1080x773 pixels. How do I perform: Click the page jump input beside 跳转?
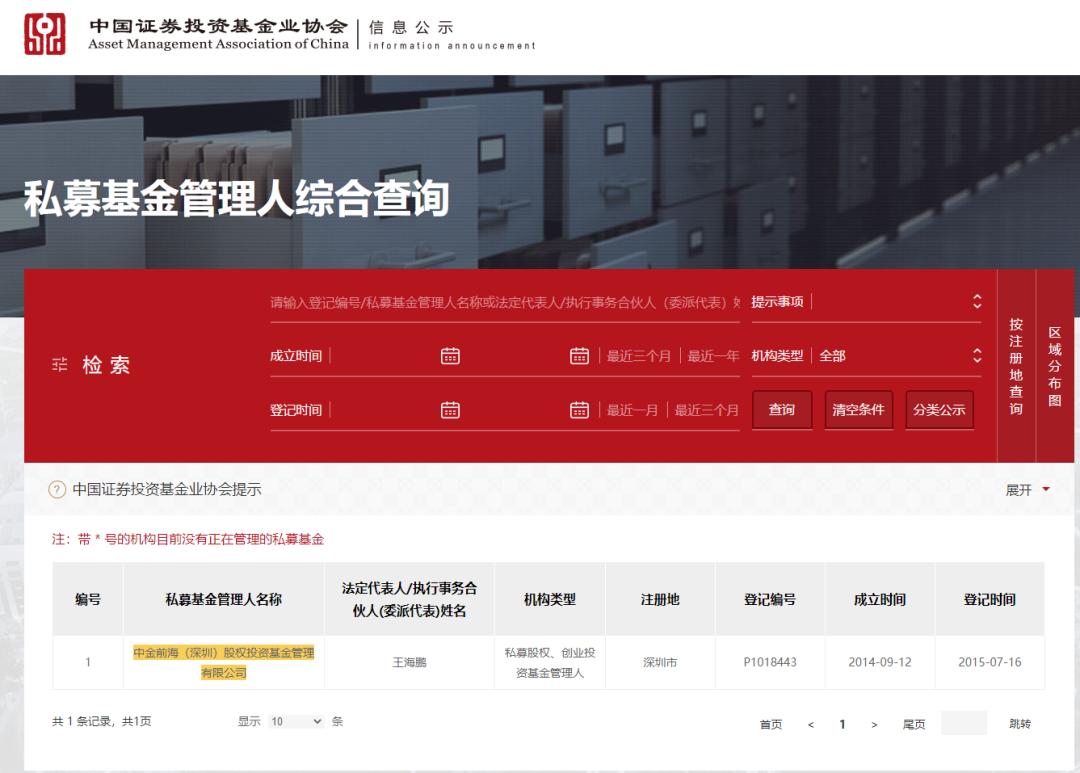tap(963, 722)
